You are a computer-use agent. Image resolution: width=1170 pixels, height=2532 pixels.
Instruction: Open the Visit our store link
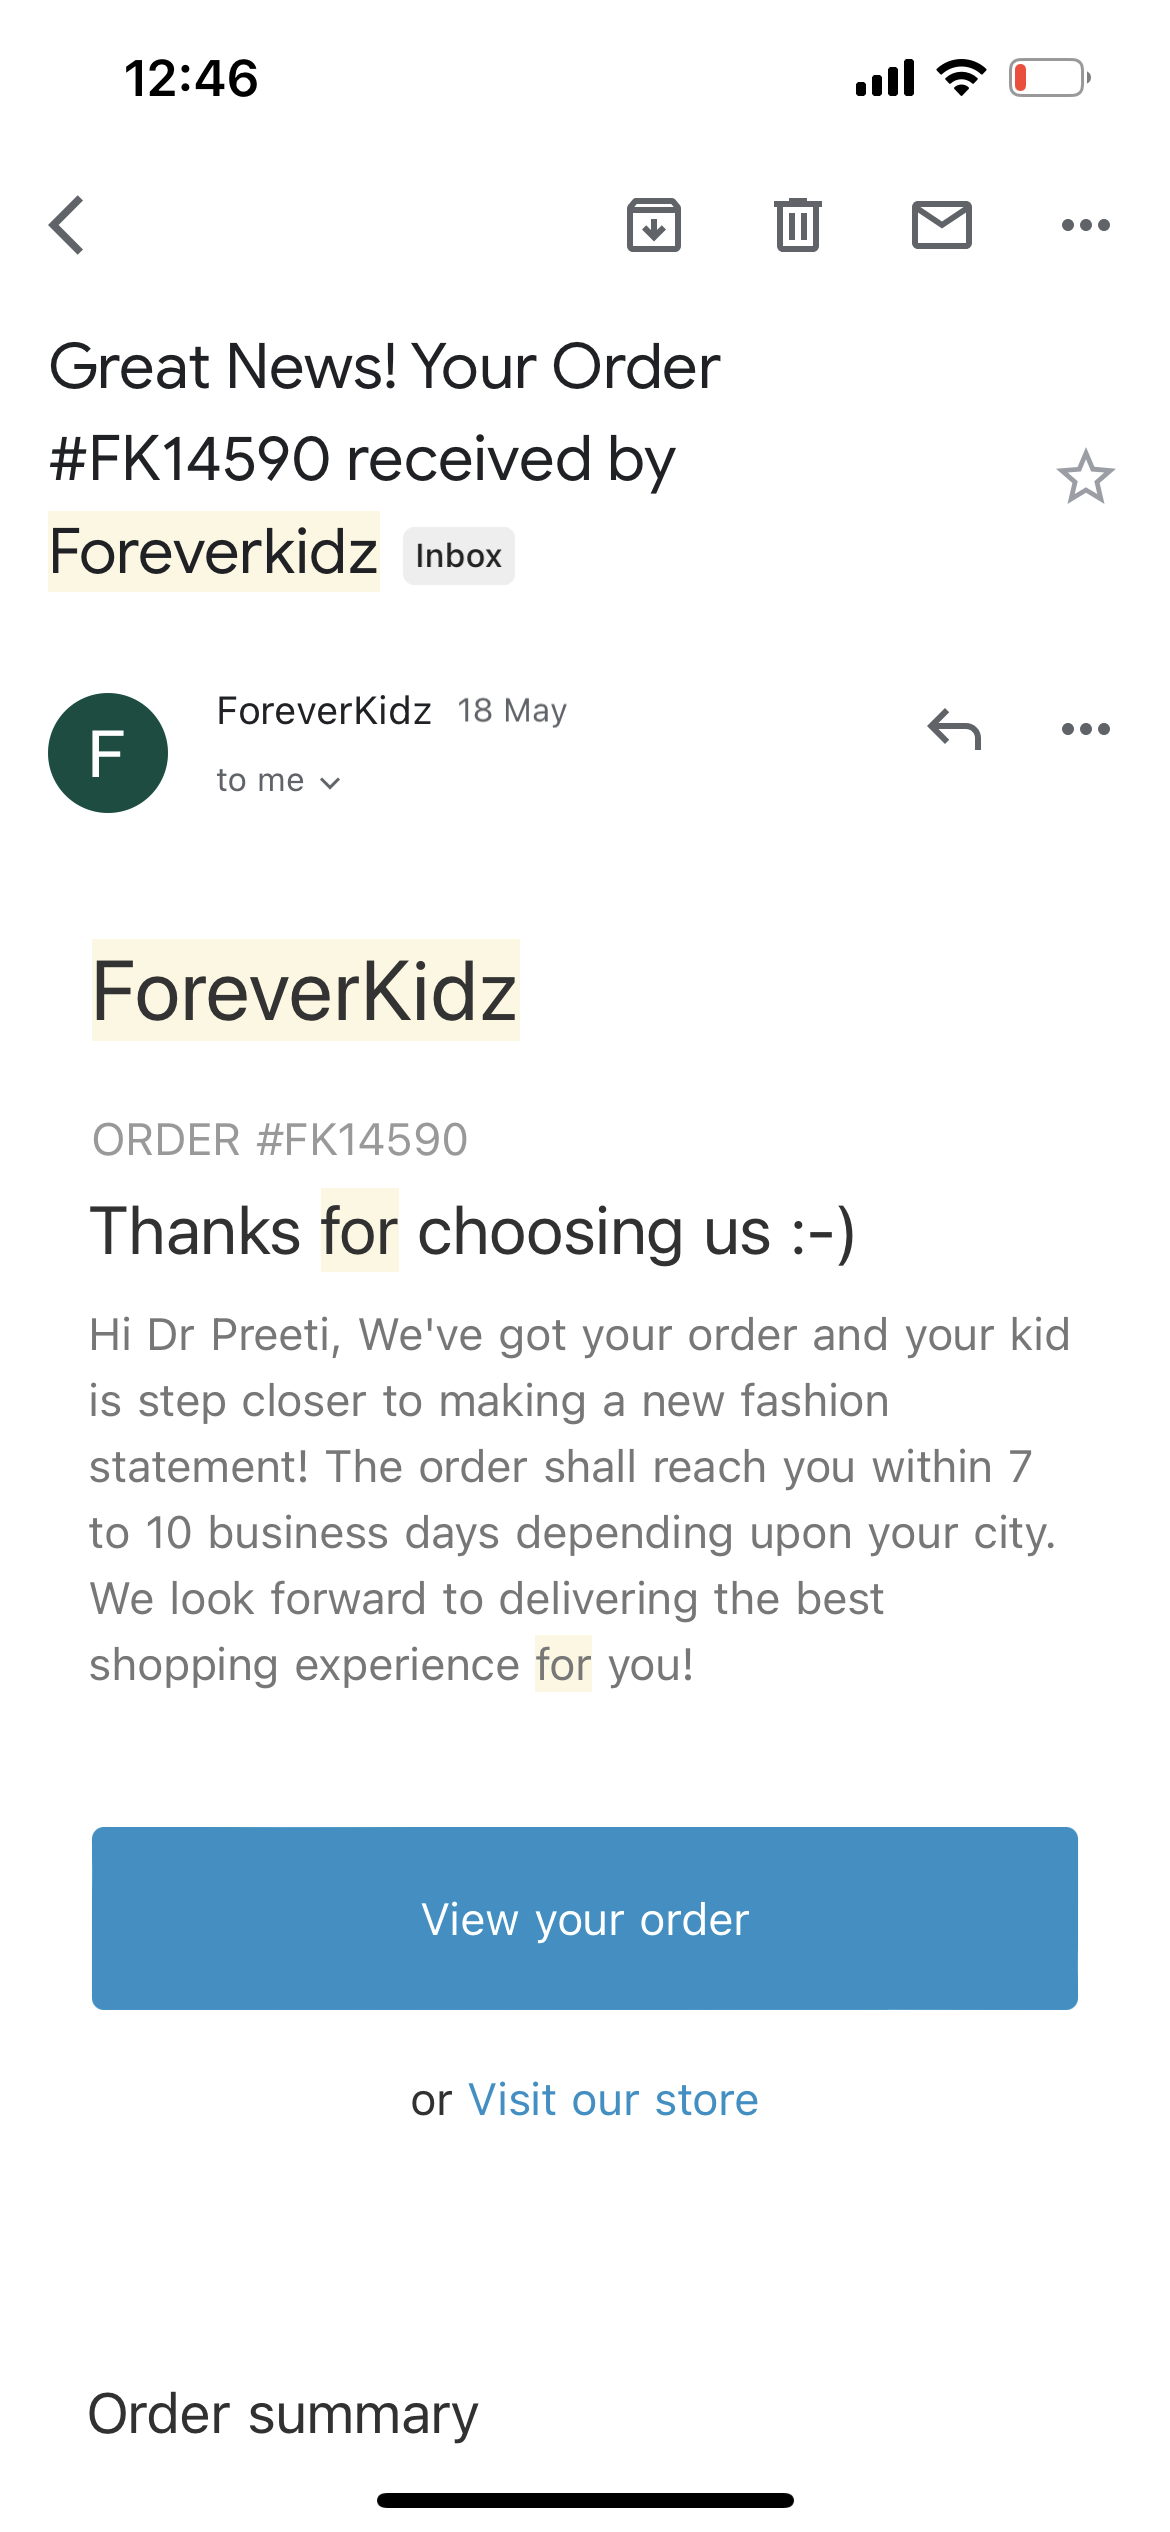[x=613, y=2100]
